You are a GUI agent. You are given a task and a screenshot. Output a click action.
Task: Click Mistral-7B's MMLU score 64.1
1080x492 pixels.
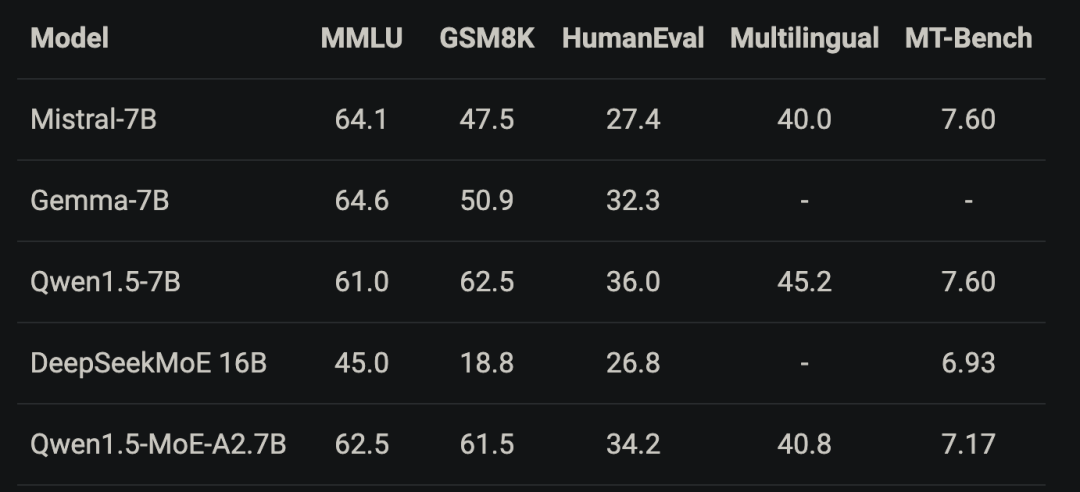(362, 120)
